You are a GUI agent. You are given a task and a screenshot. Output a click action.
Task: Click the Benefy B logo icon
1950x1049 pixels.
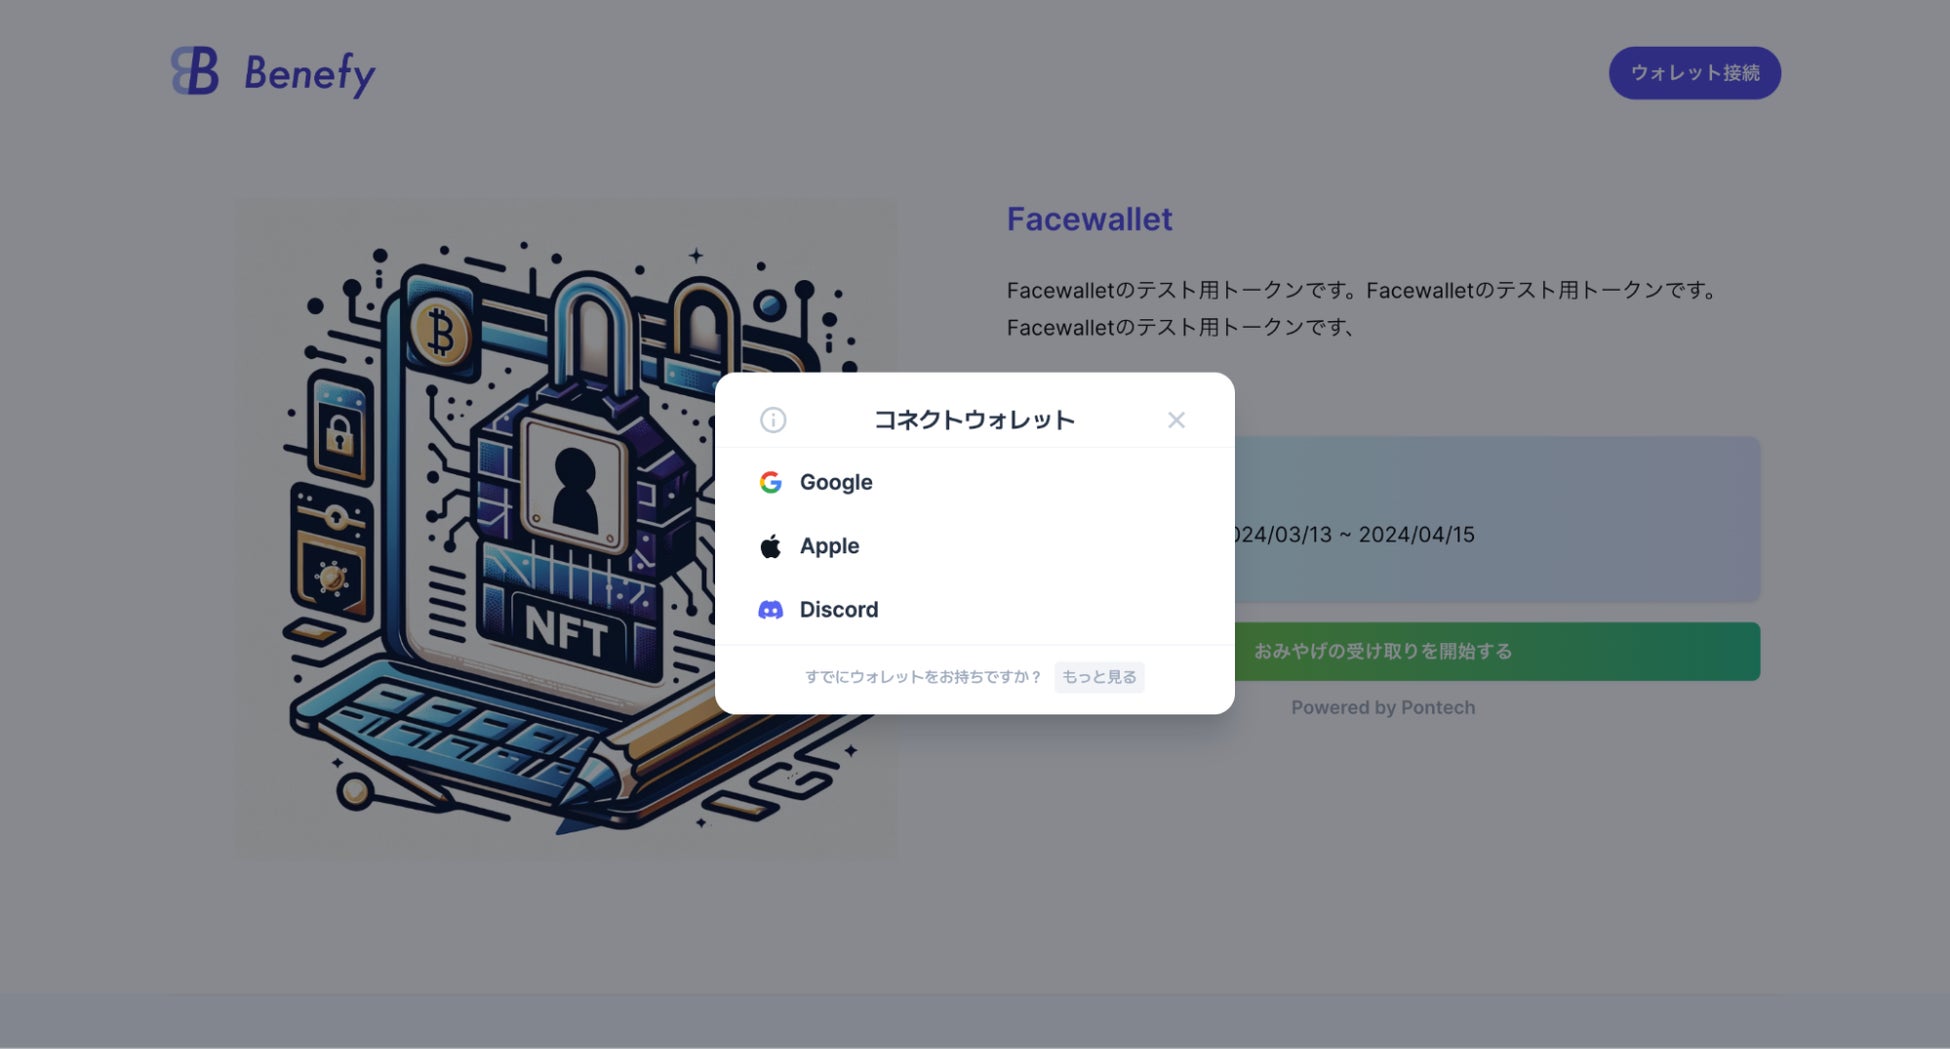pos(195,71)
